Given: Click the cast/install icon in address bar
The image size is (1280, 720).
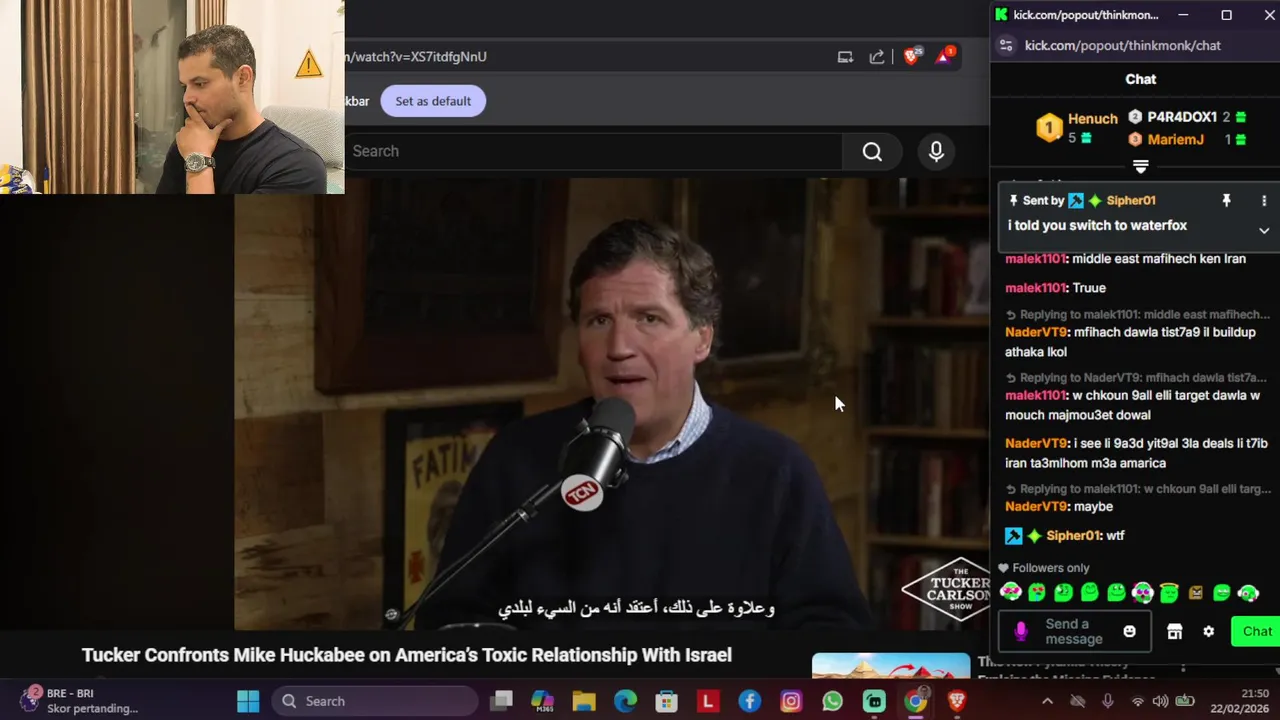Looking at the screenshot, I should point(845,57).
